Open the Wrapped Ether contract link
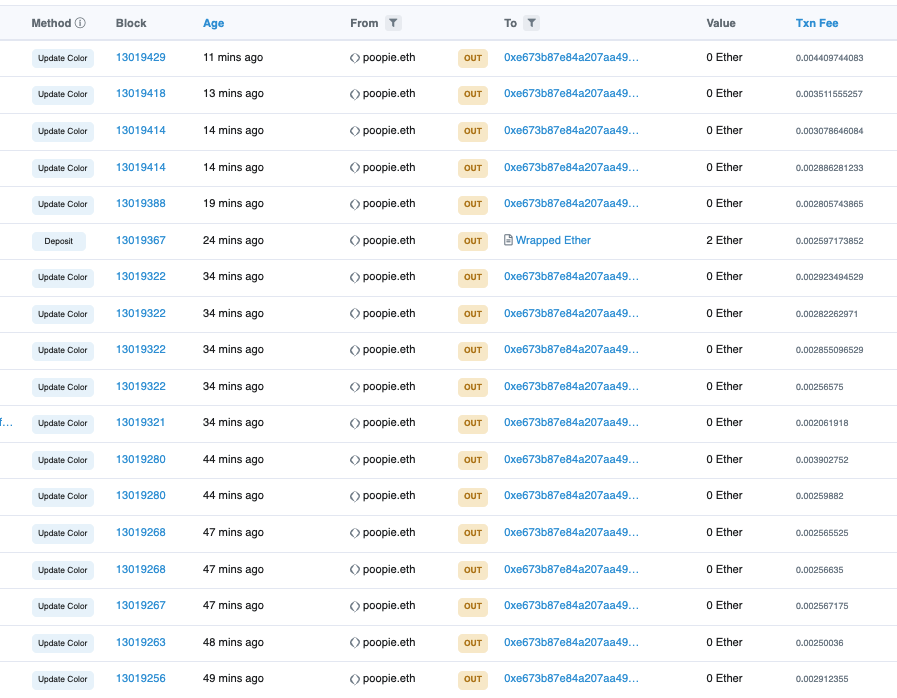 [553, 240]
